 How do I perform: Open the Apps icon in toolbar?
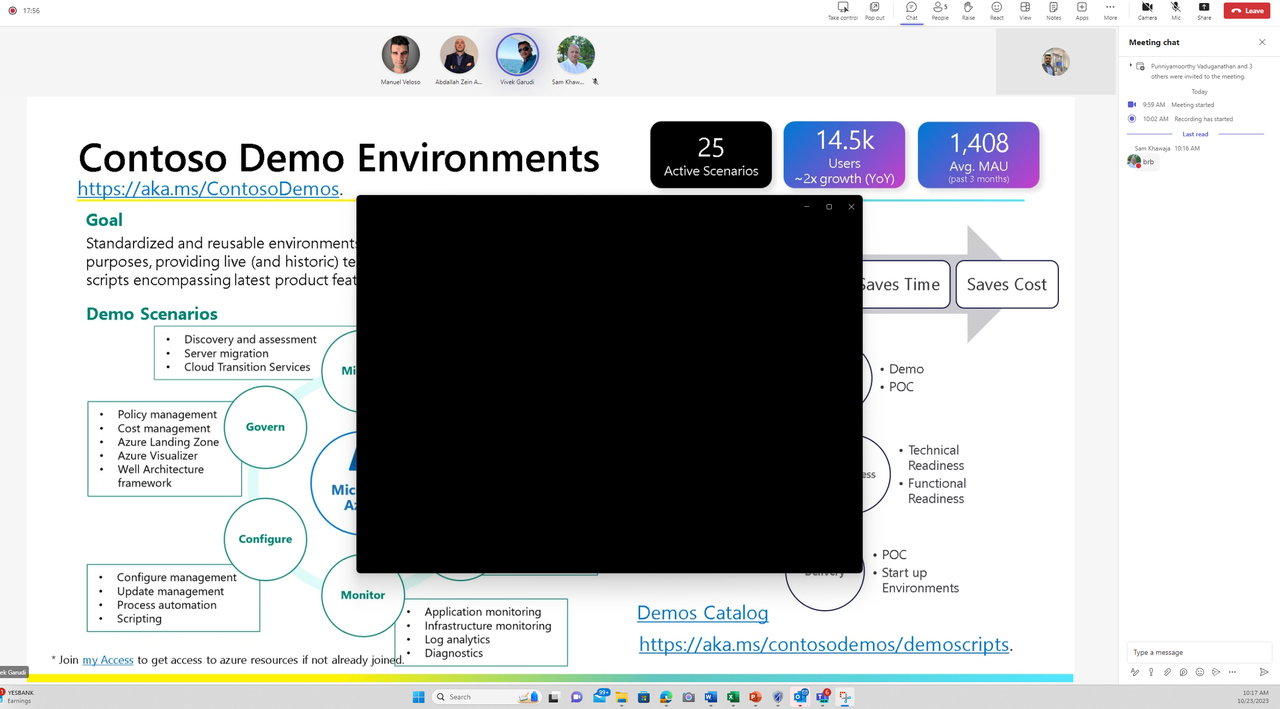(x=1082, y=11)
